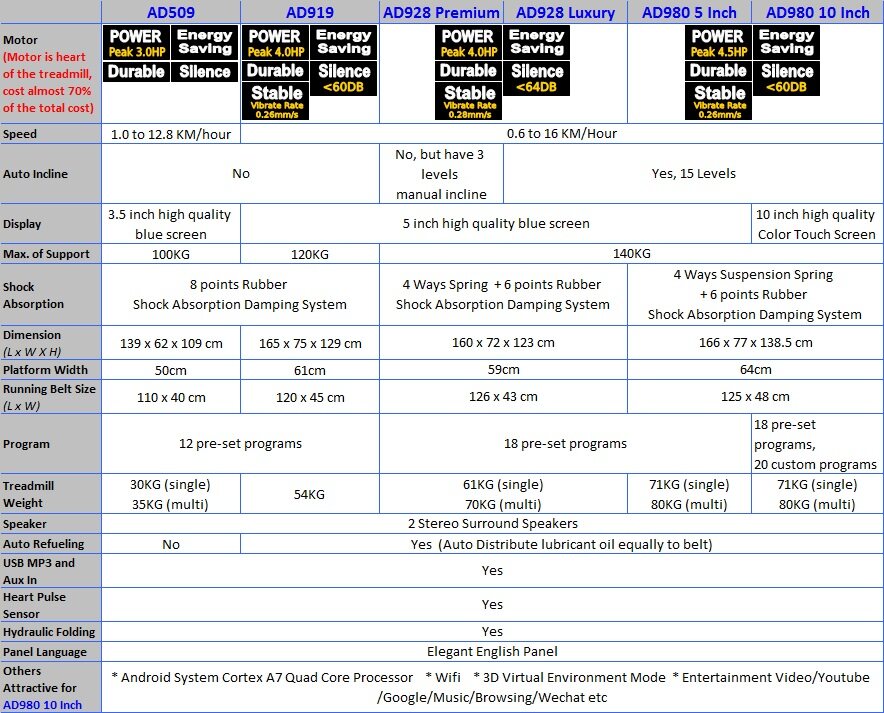Screen dimensions: 884x713
Task: Click AD980's Silence <60DB badge
Action: [x=786, y=78]
